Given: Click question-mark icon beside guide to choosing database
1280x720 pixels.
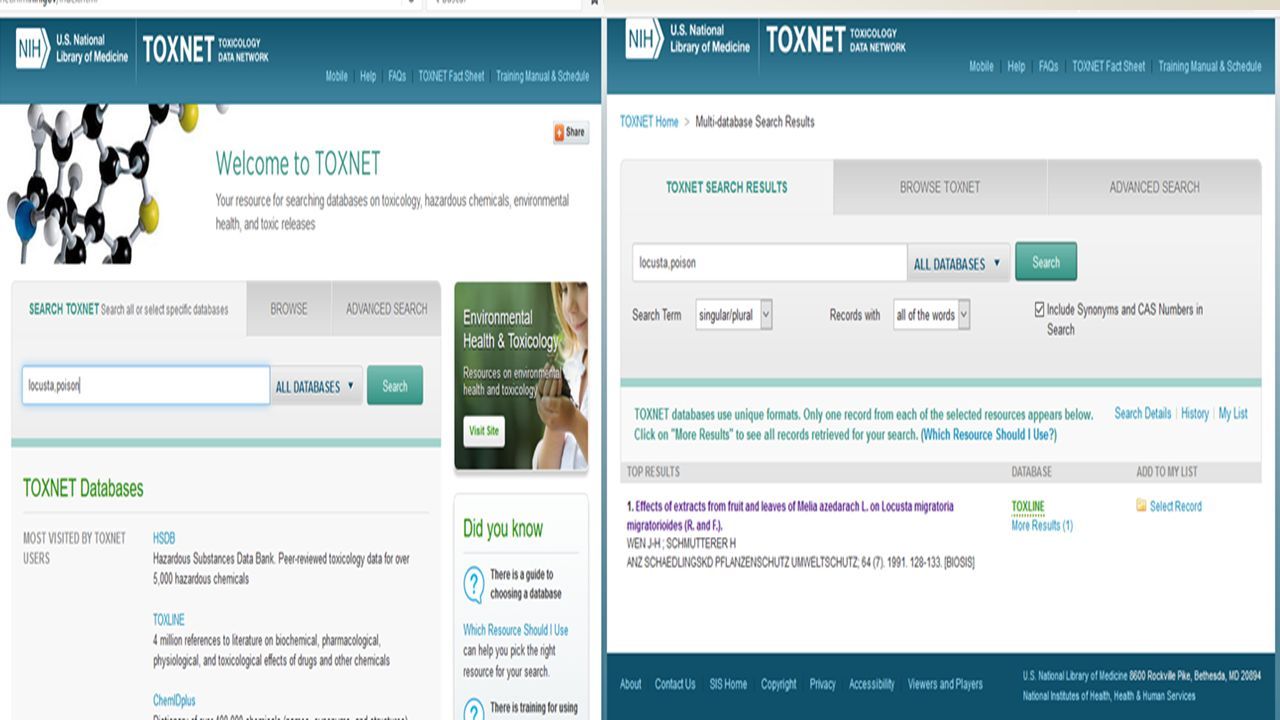Looking at the screenshot, I should point(474,584).
